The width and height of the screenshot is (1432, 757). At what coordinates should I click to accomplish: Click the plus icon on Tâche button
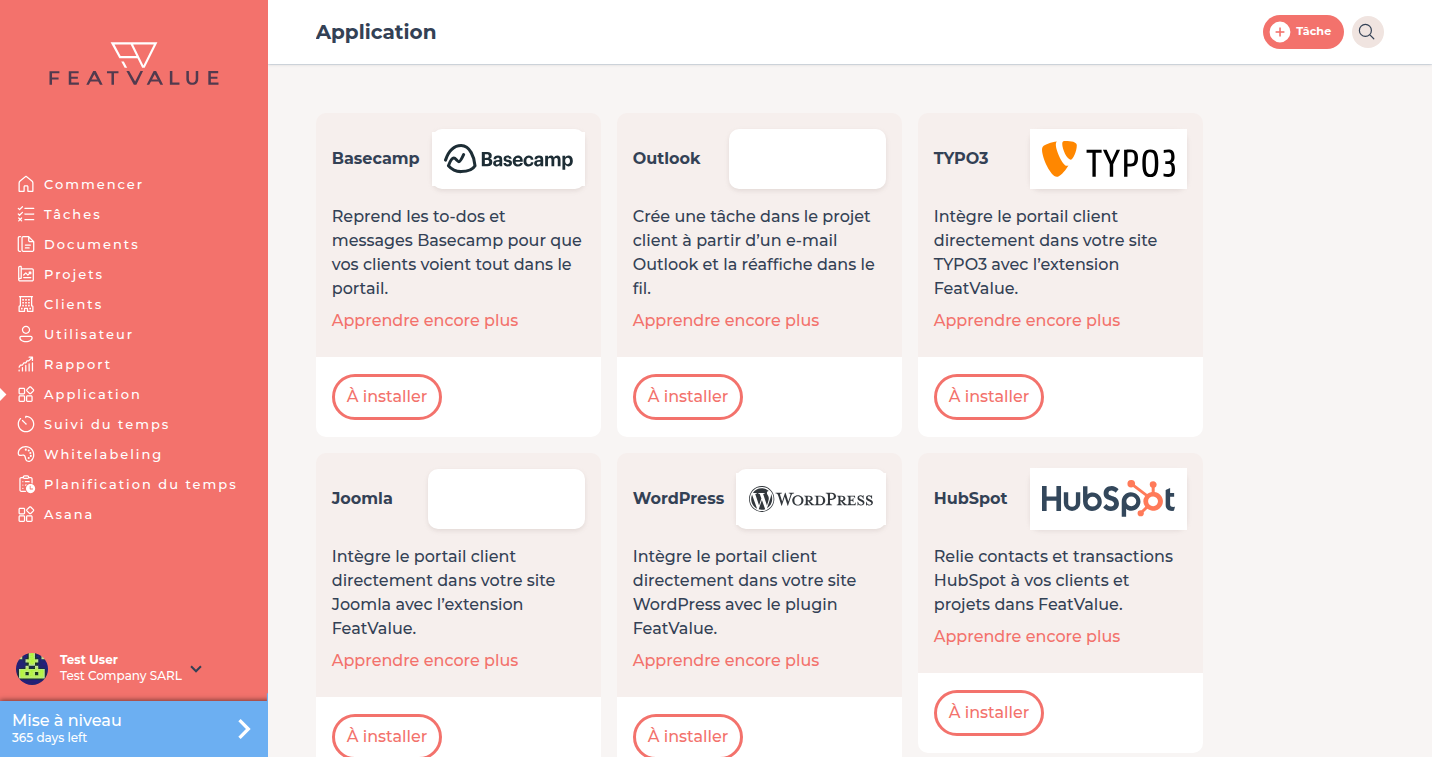(x=1280, y=32)
